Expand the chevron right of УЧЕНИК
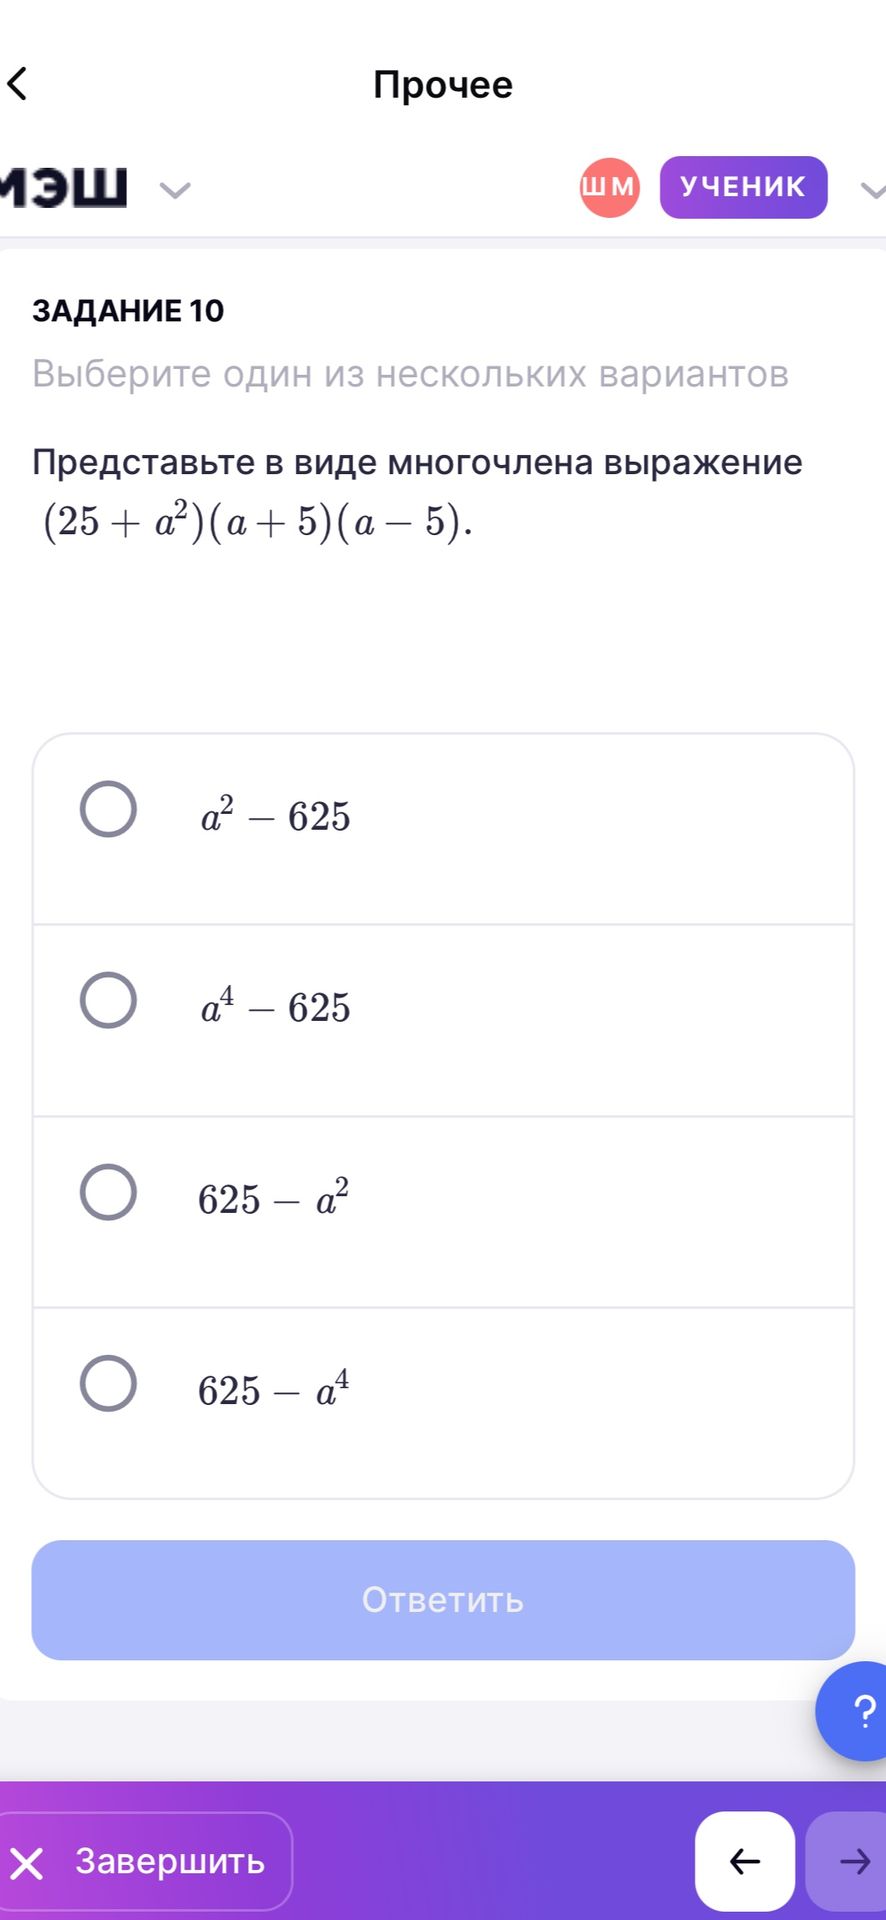 [x=873, y=189]
